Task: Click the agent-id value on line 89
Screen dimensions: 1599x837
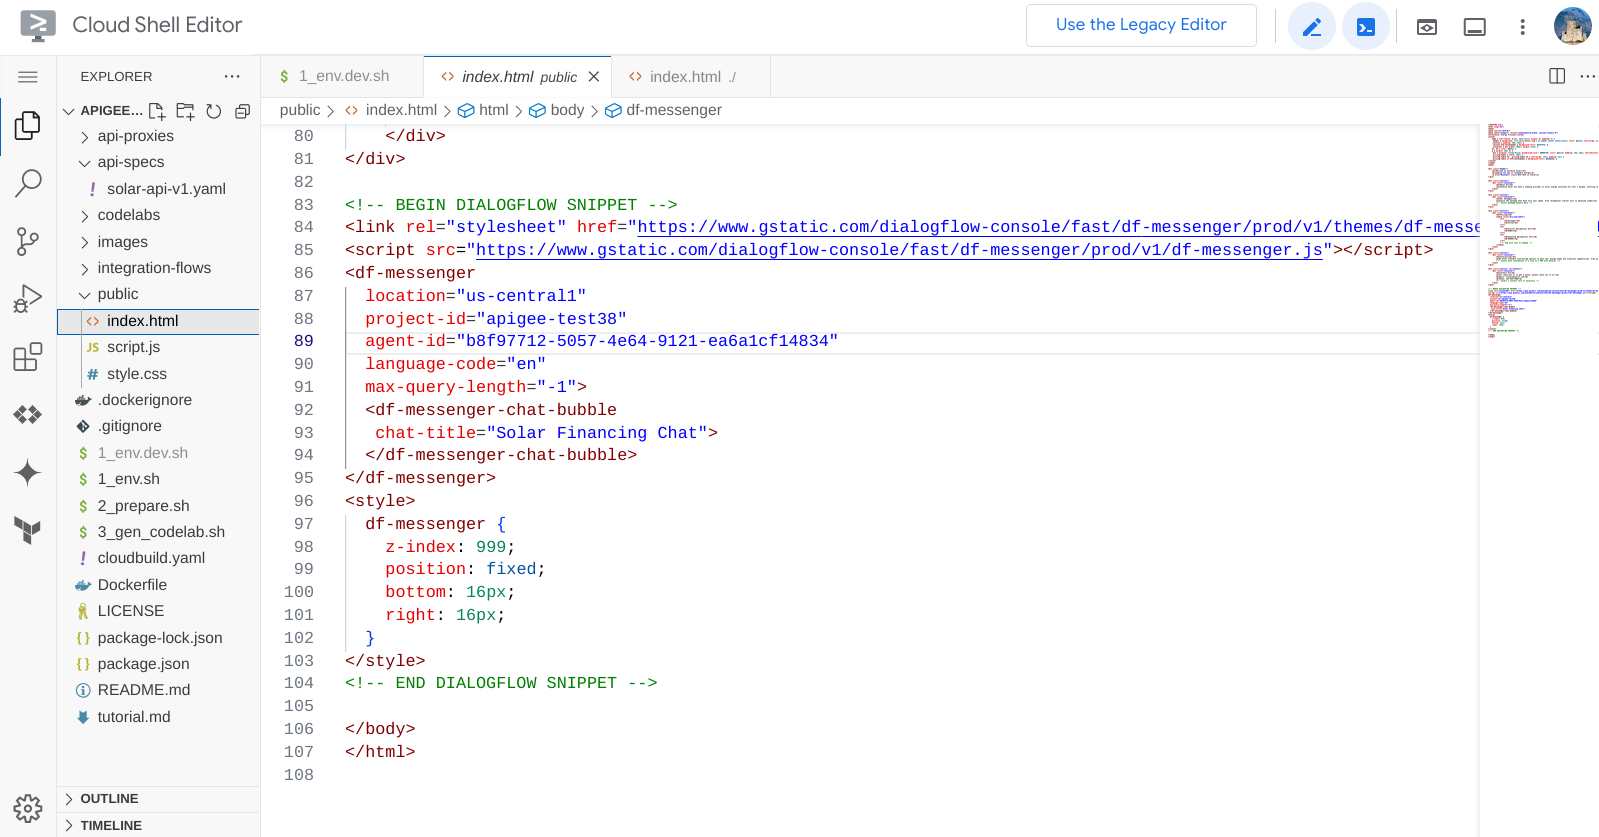Action: pos(647,341)
